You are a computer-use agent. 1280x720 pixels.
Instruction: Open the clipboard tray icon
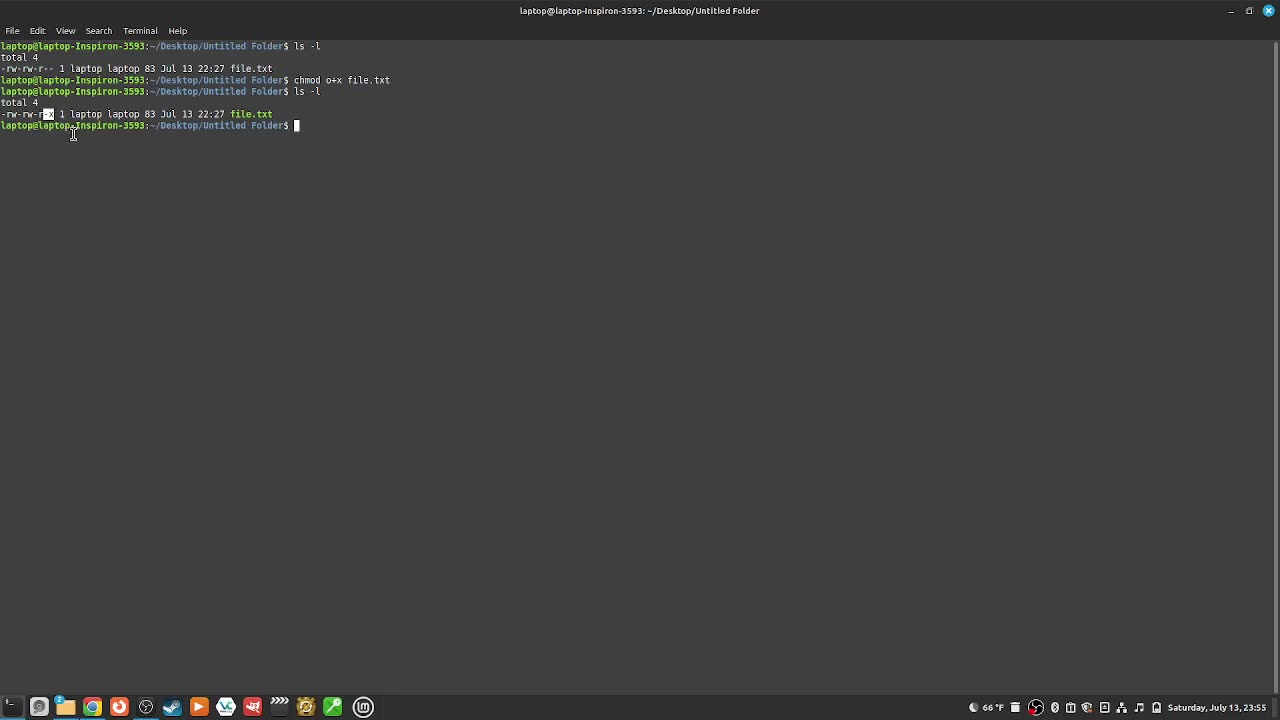point(1071,708)
